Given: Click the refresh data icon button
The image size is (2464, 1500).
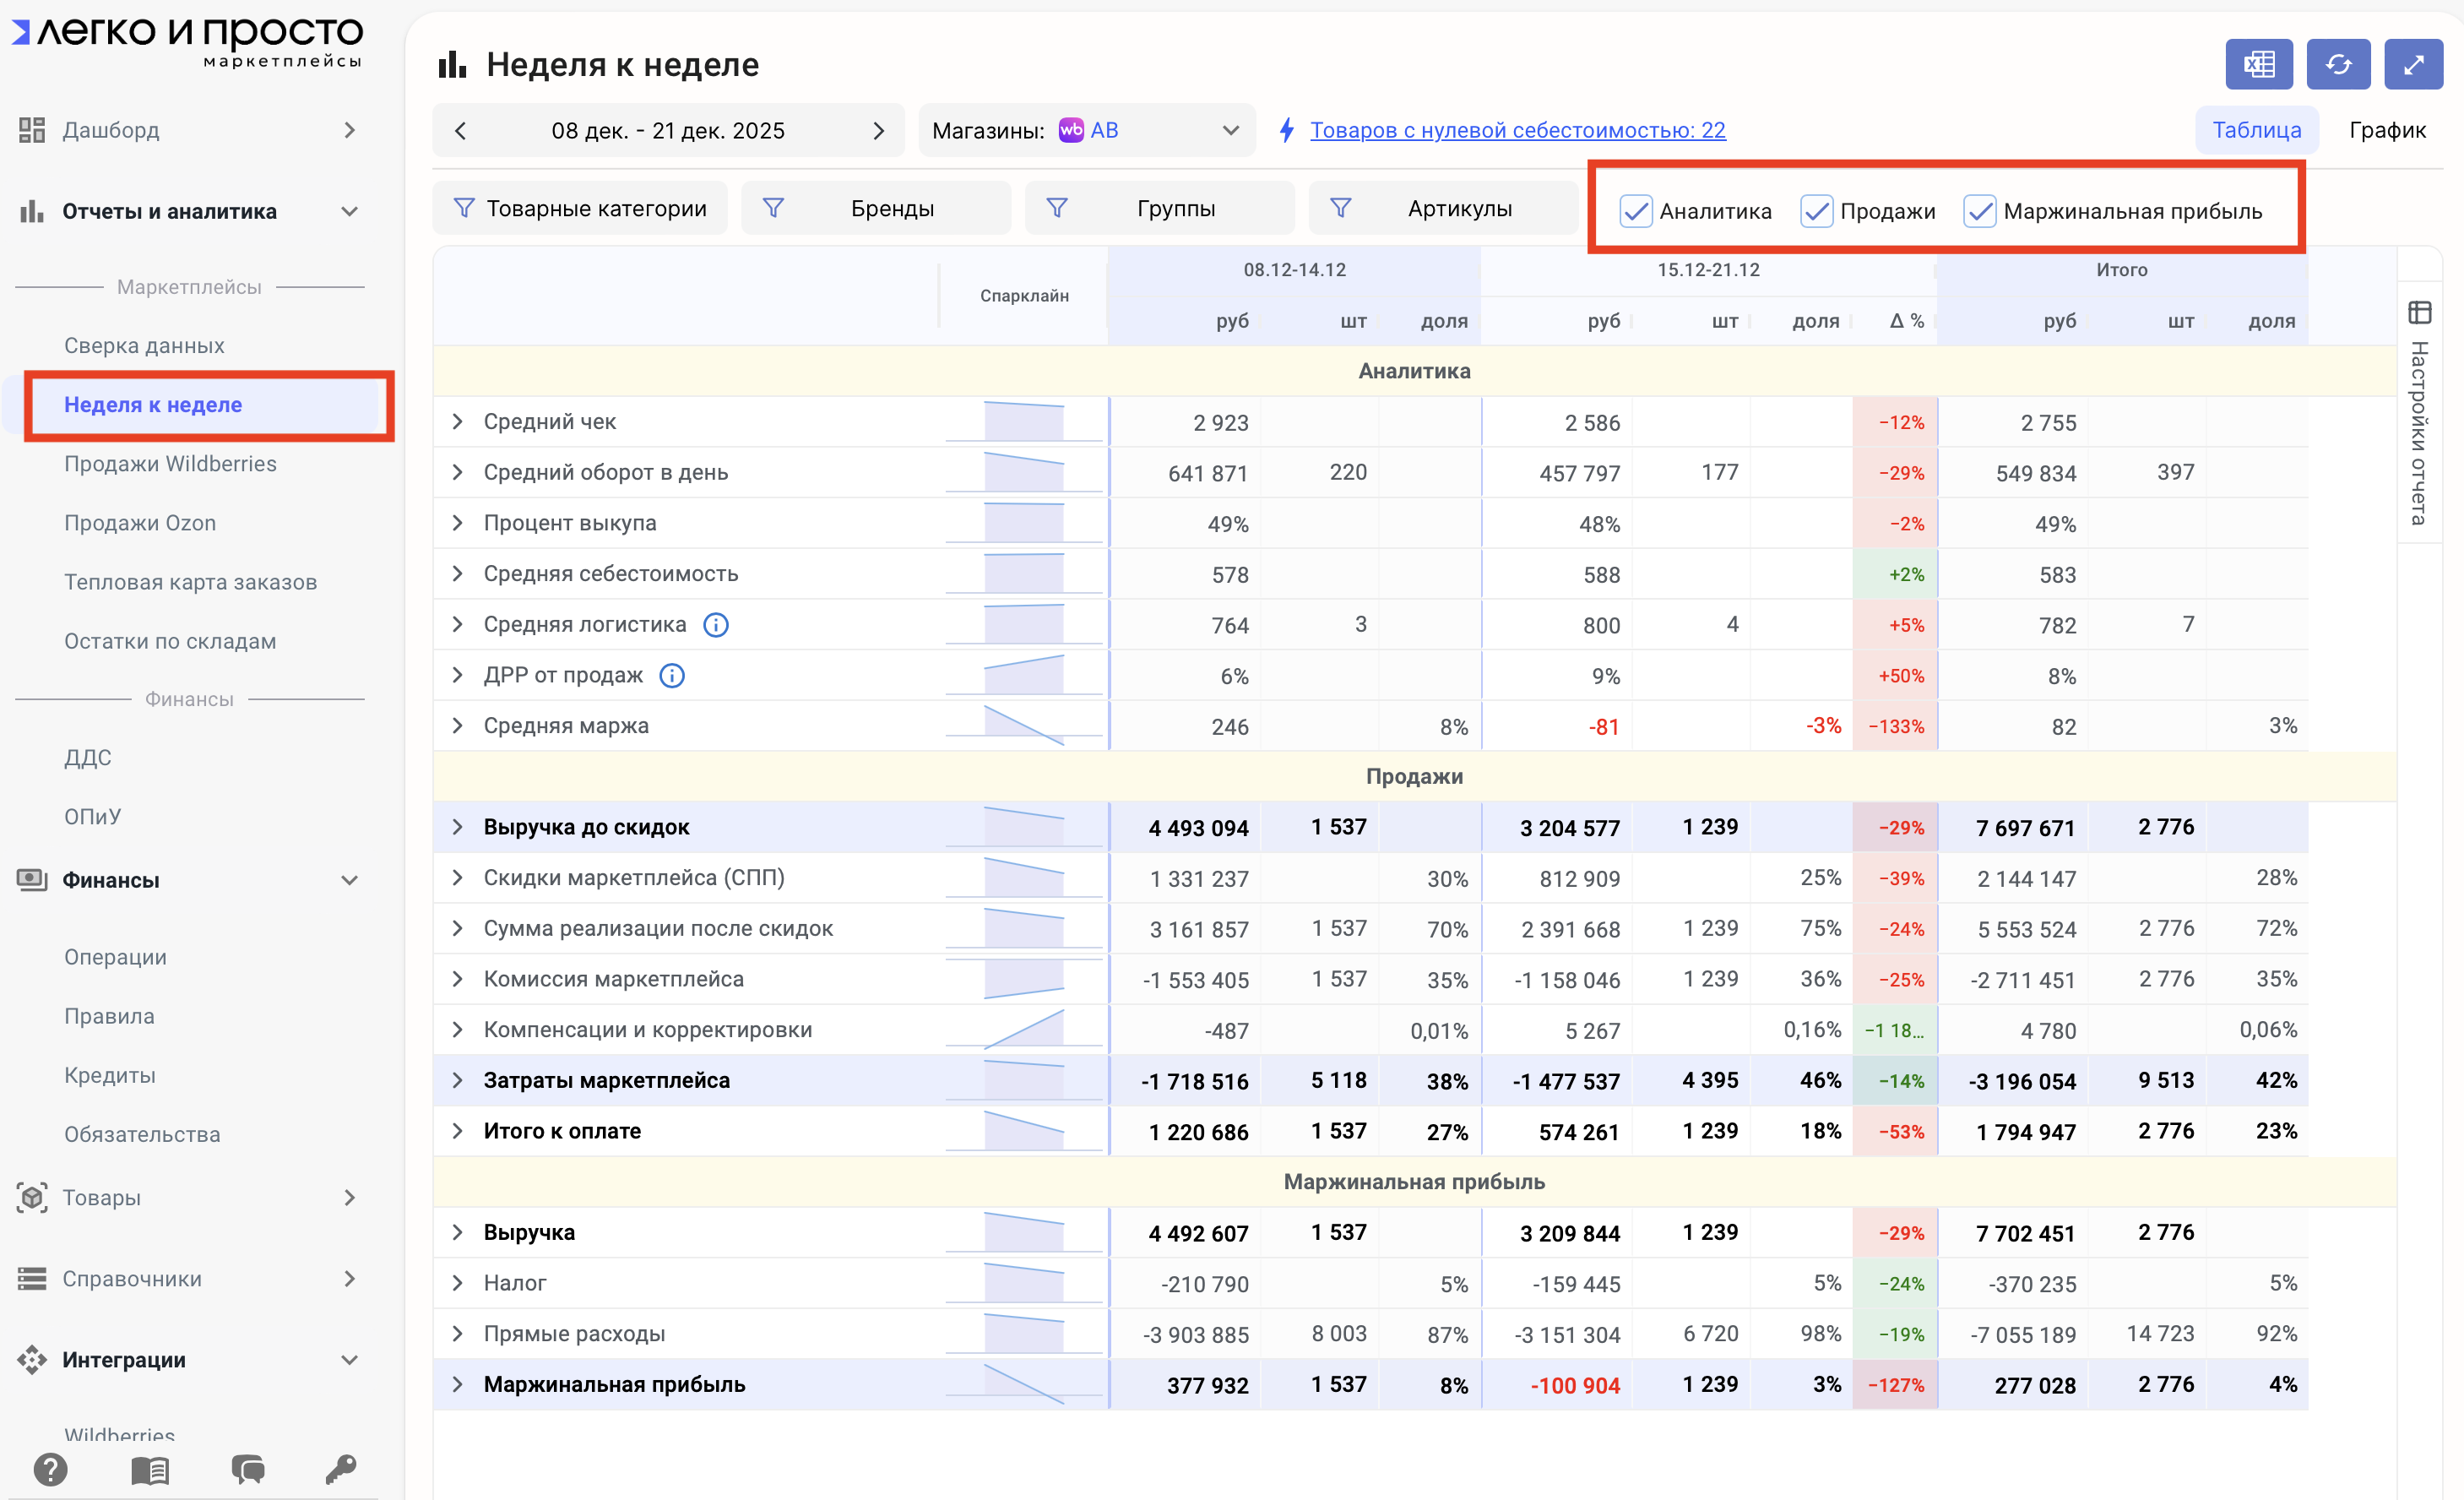Looking at the screenshot, I should (x=2338, y=65).
